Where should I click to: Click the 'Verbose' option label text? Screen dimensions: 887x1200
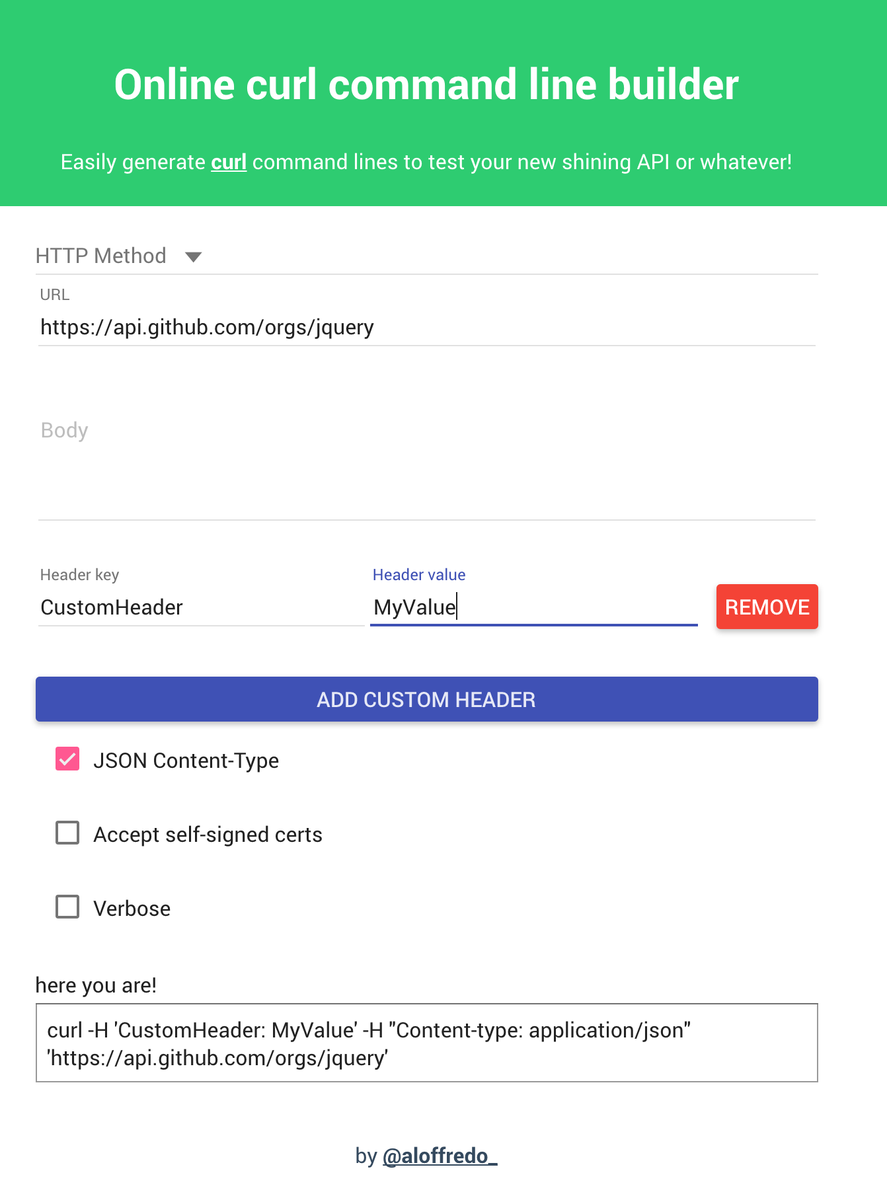pyautogui.click(x=132, y=909)
